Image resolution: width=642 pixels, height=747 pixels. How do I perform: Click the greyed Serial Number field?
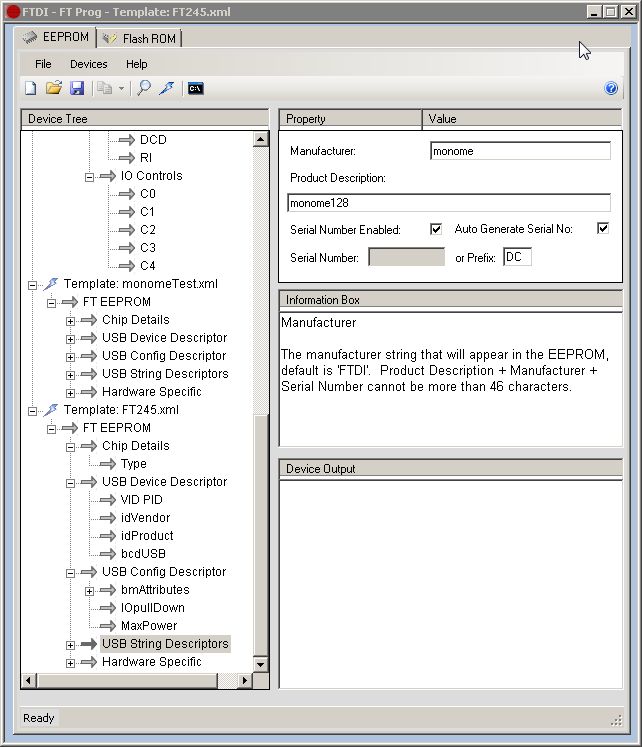406,257
